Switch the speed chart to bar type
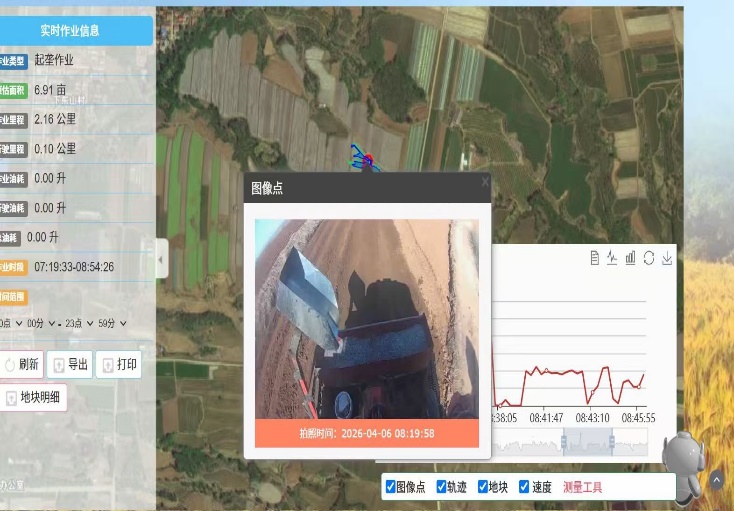 tap(631, 258)
